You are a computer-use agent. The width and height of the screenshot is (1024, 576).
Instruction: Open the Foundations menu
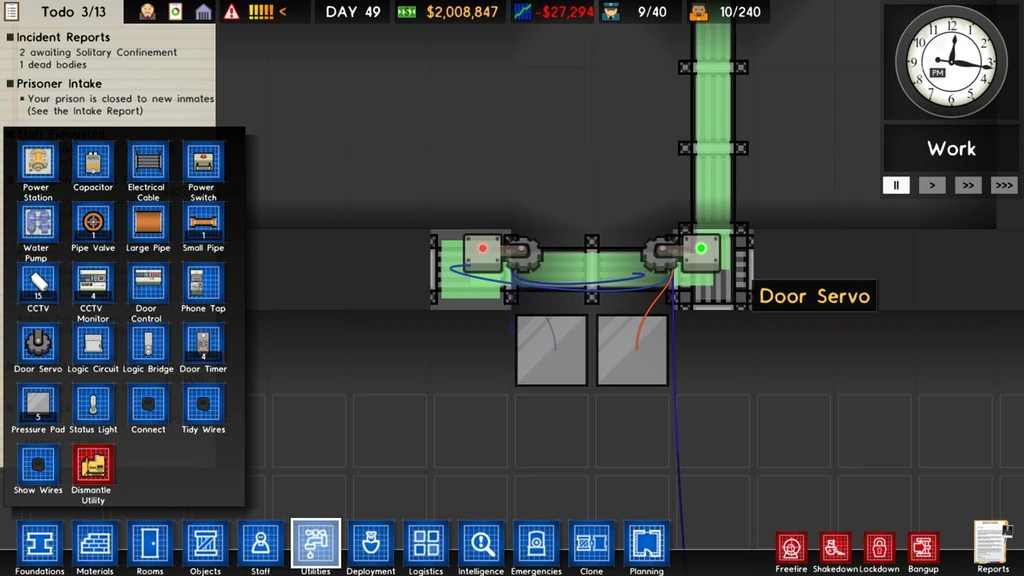pyautogui.click(x=39, y=543)
